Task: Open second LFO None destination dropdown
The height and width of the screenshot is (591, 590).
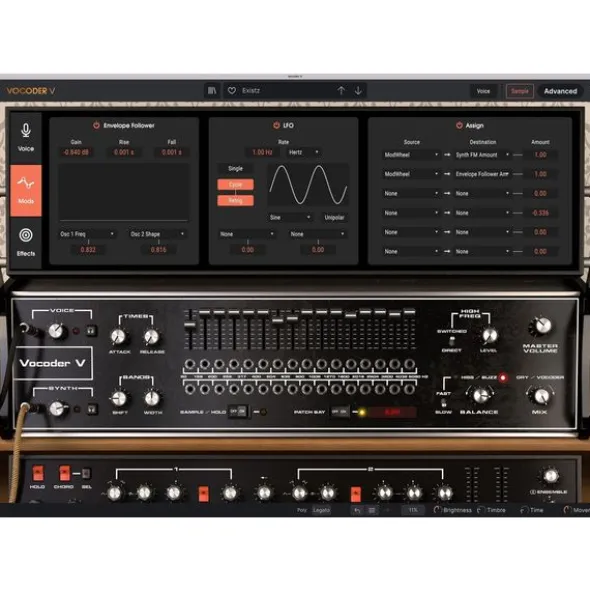Action: [x=317, y=234]
